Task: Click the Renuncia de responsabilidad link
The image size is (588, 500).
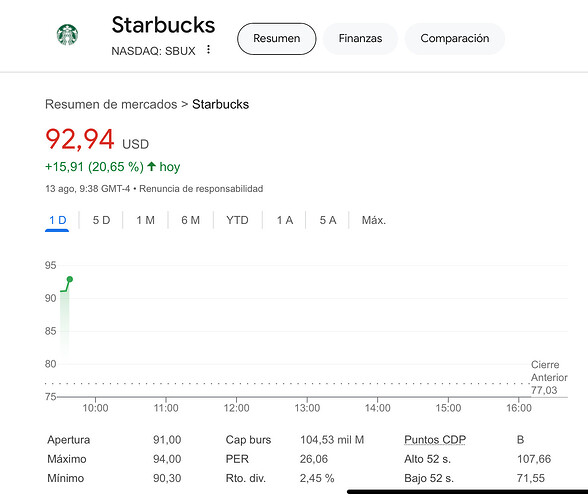Action: [201, 189]
